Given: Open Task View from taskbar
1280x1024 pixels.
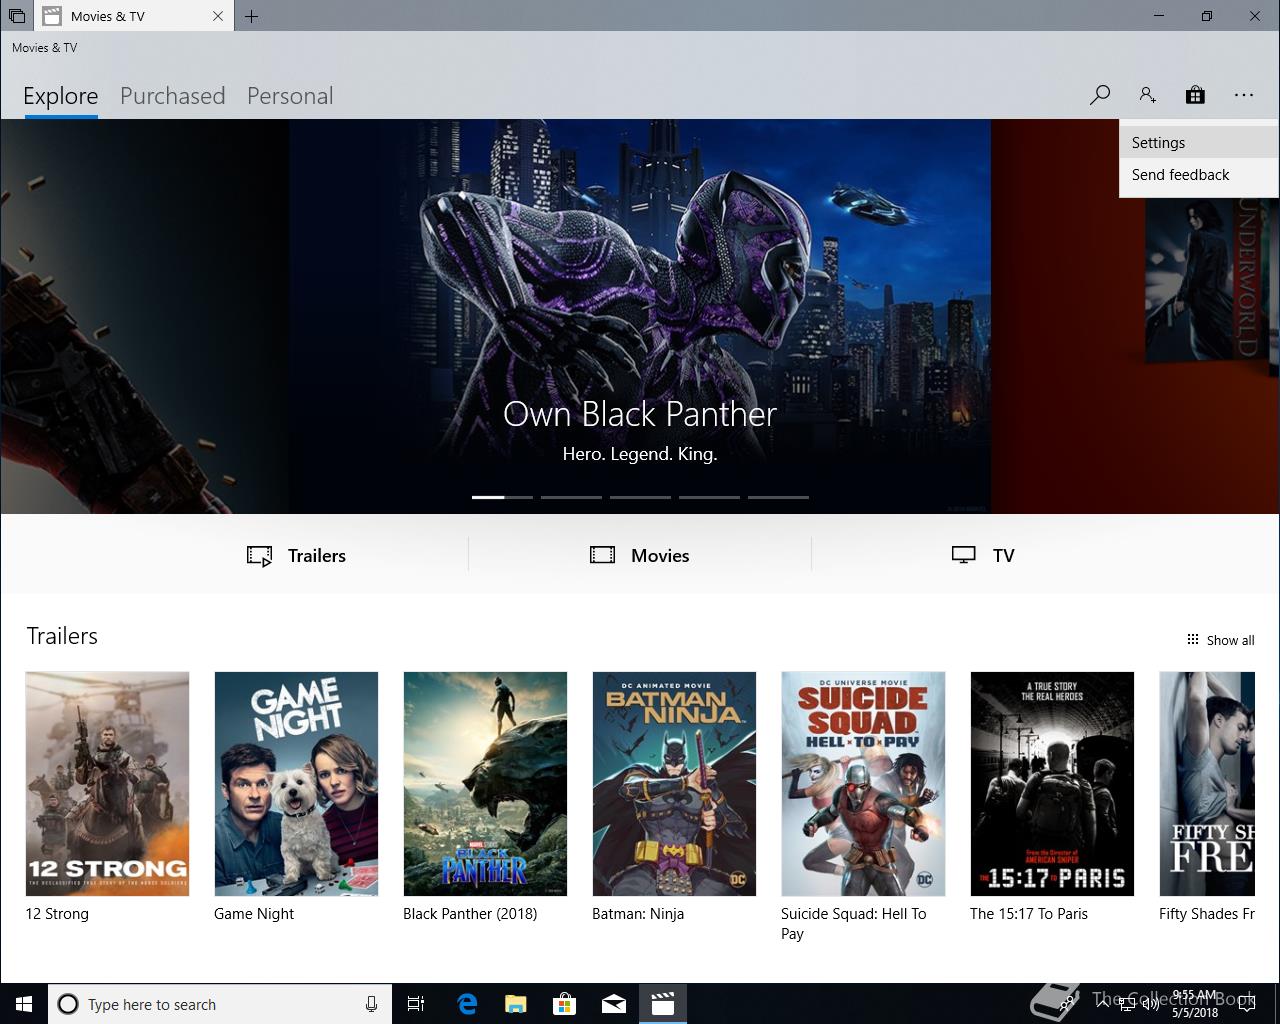Looking at the screenshot, I should coord(416,1004).
